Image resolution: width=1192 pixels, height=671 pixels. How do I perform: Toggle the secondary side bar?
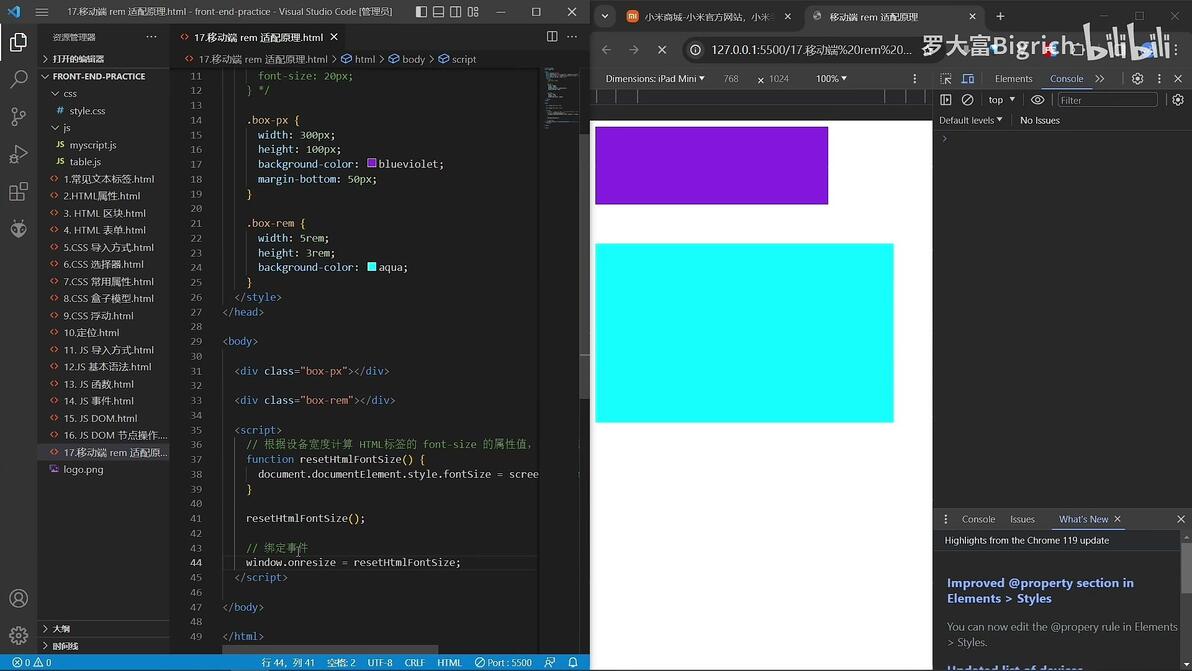[x=455, y=11]
